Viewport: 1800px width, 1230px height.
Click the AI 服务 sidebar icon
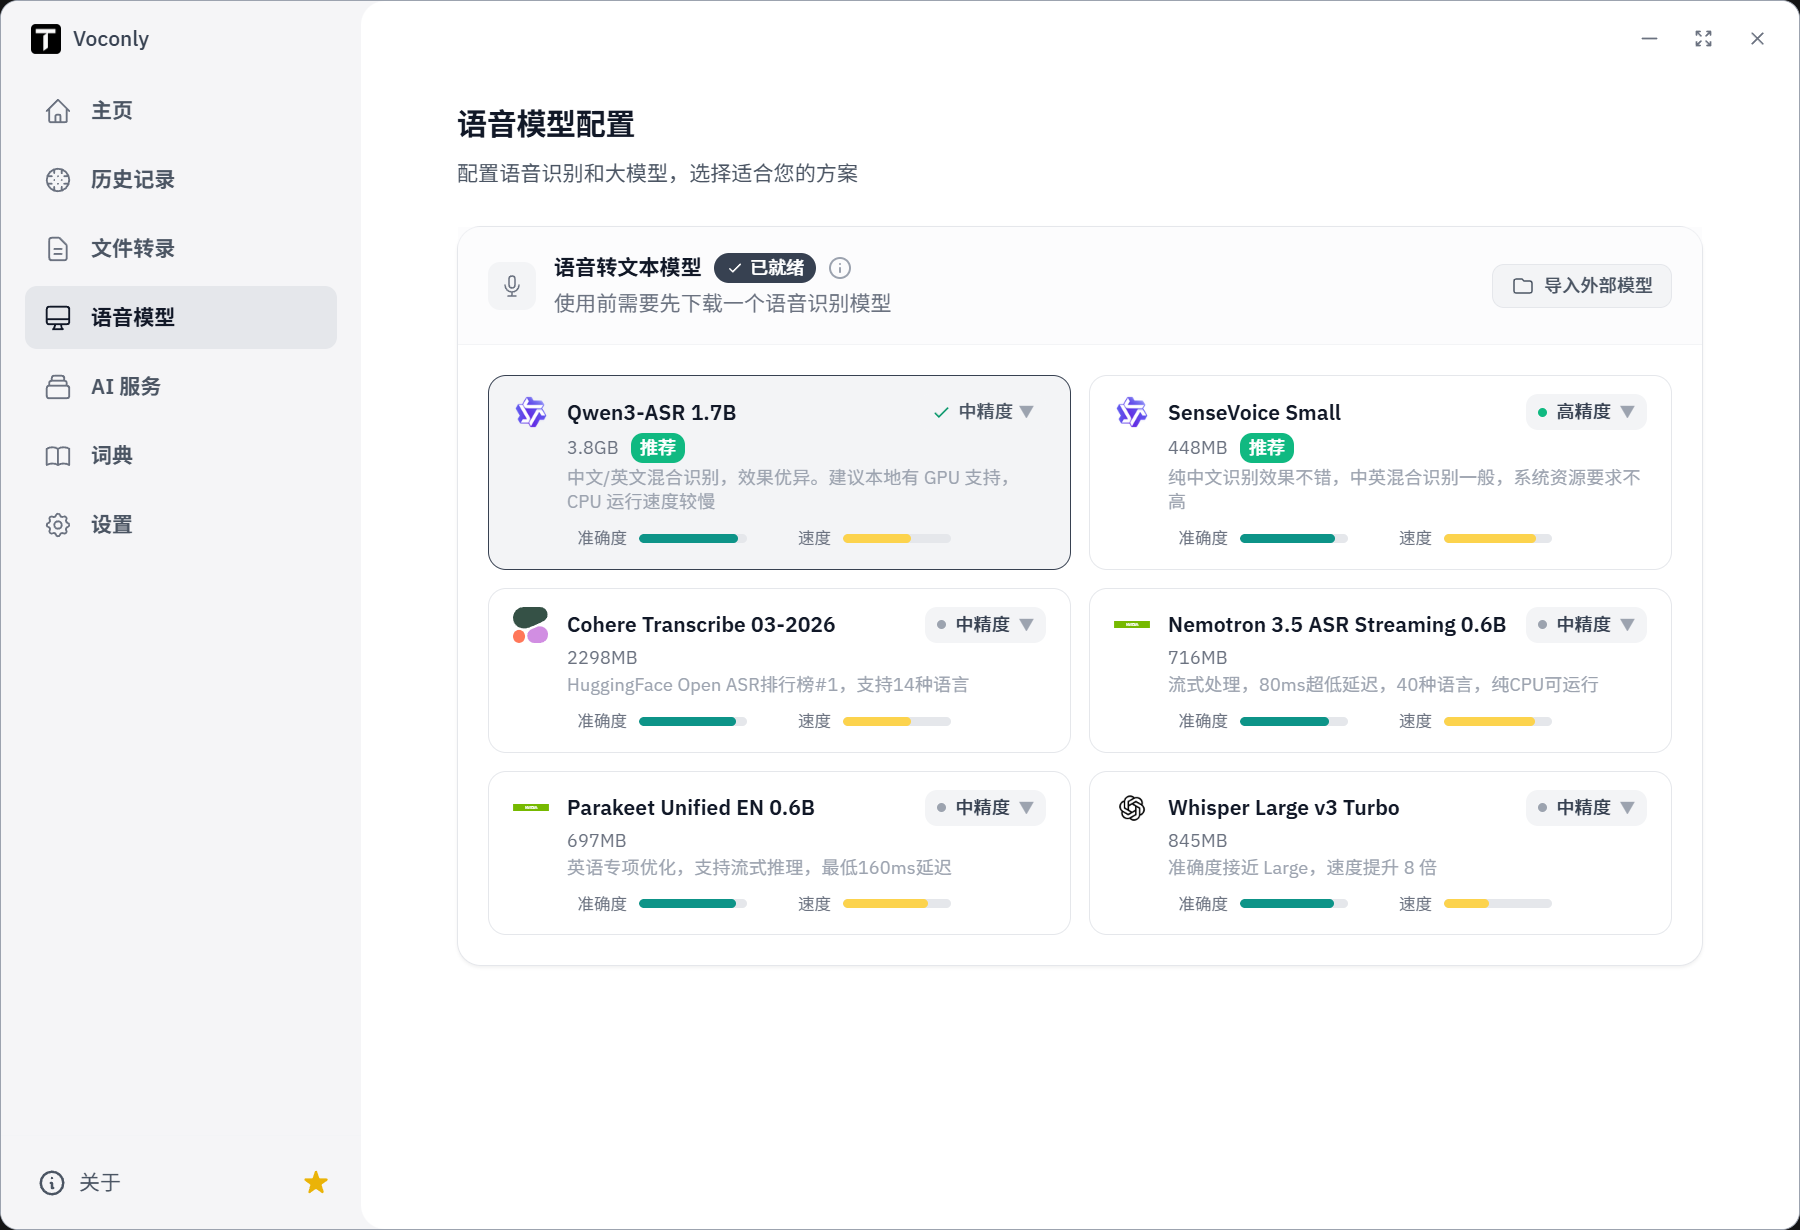[x=58, y=387]
